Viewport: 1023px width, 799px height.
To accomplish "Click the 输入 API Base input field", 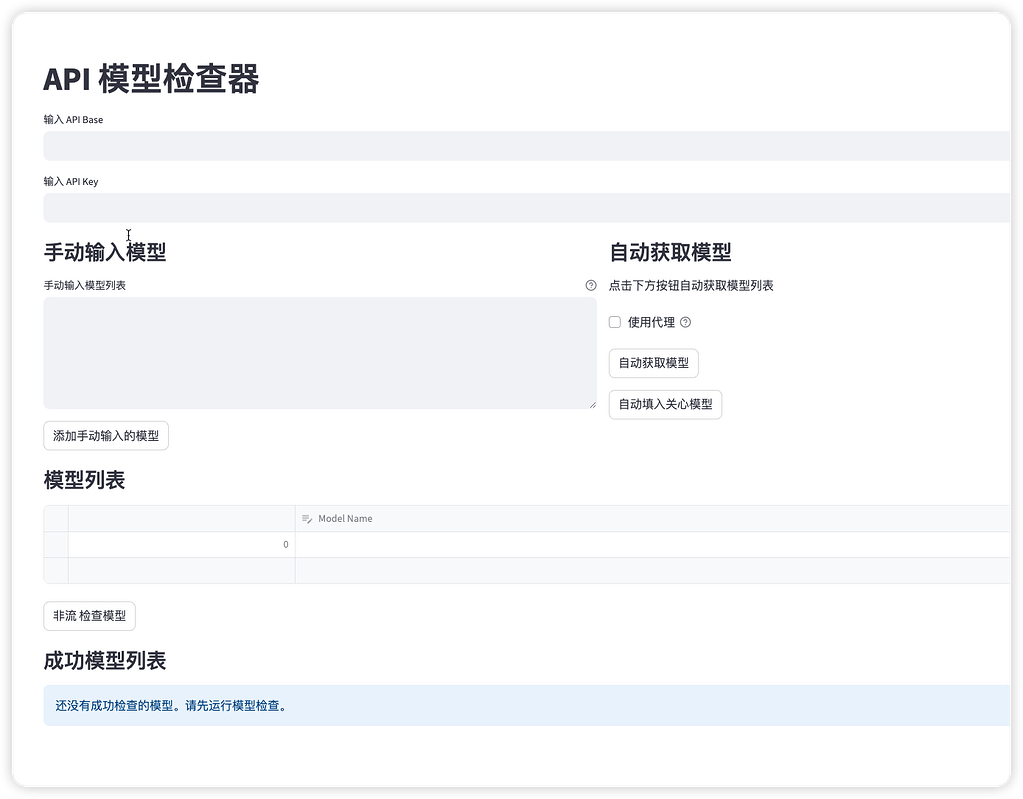I will 527,145.
